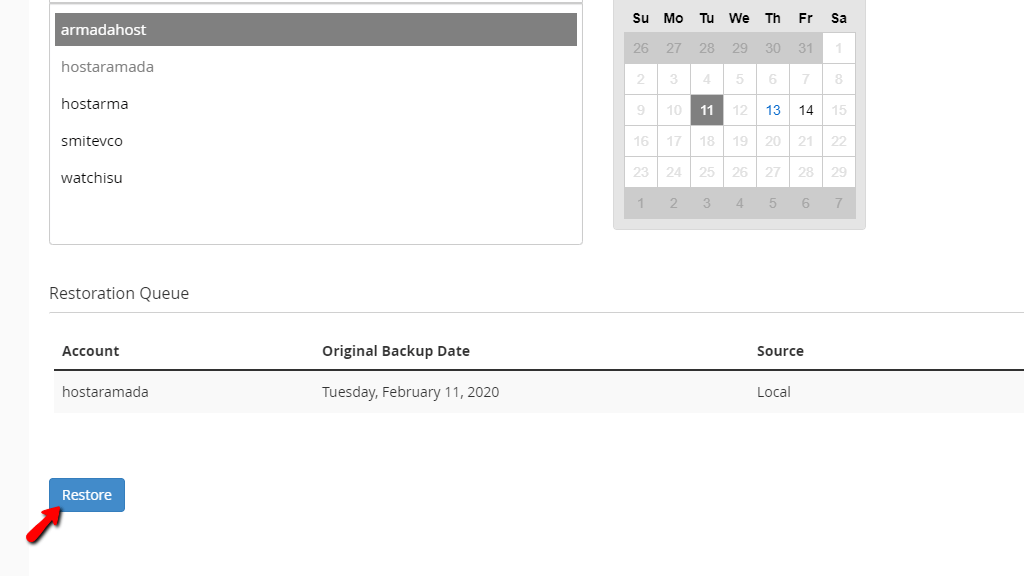The image size is (1024, 576).
Task: Click calendar date 10
Action: click(674, 110)
